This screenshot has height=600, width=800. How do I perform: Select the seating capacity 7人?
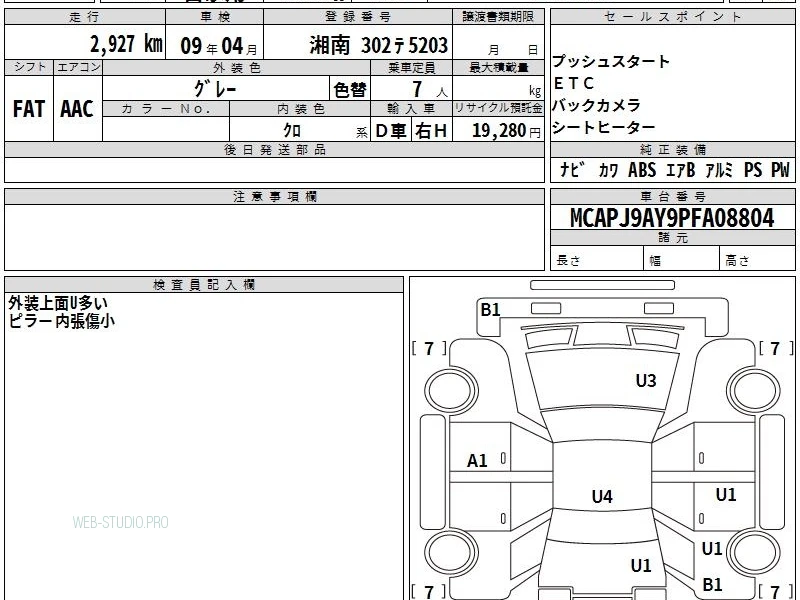(429, 90)
